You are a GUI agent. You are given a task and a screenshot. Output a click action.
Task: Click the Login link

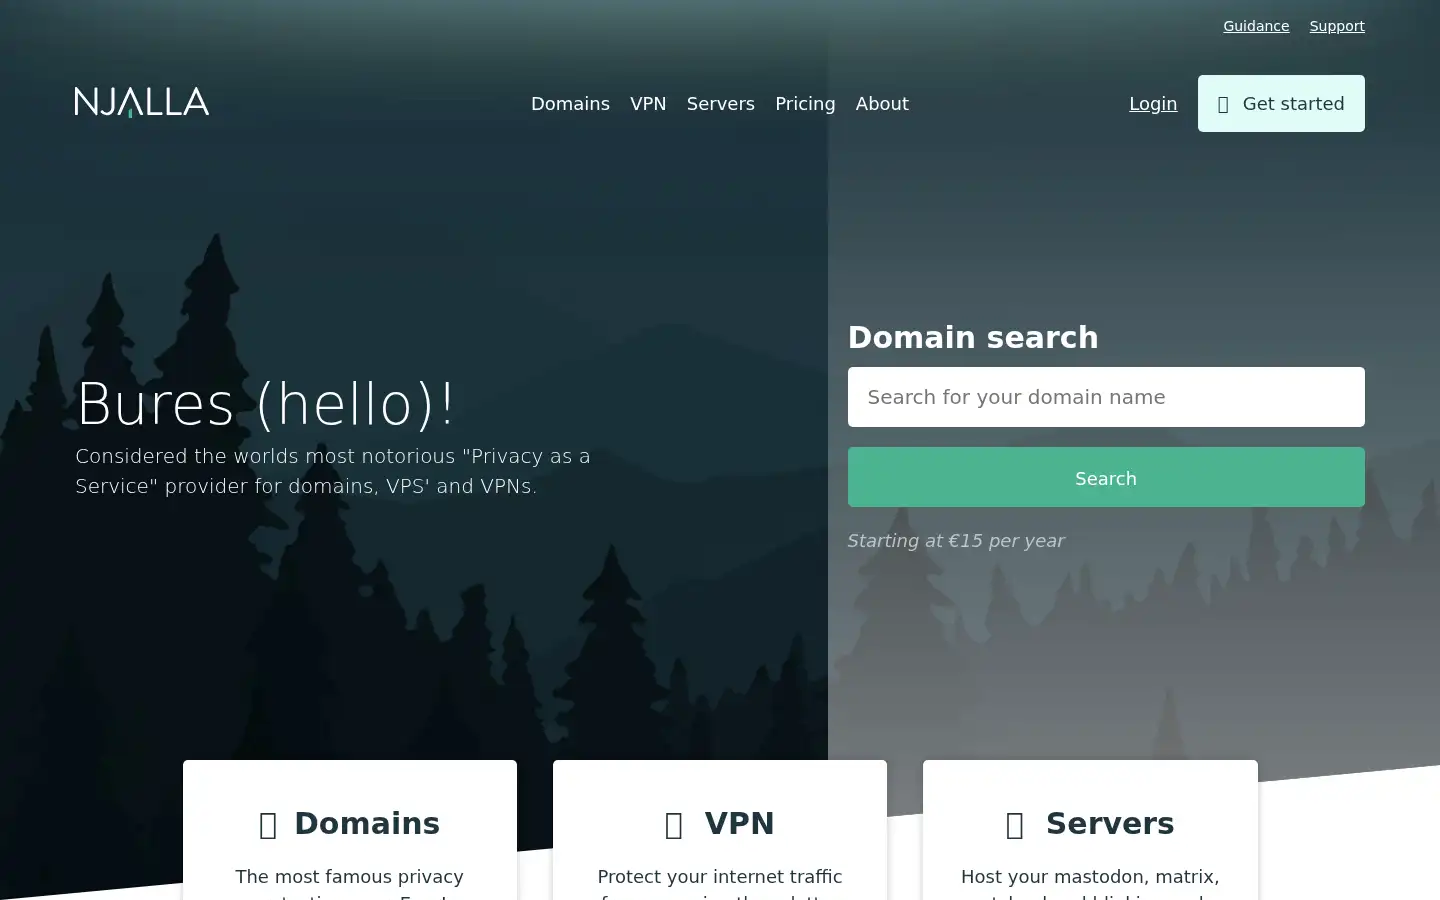tap(1153, 104)
